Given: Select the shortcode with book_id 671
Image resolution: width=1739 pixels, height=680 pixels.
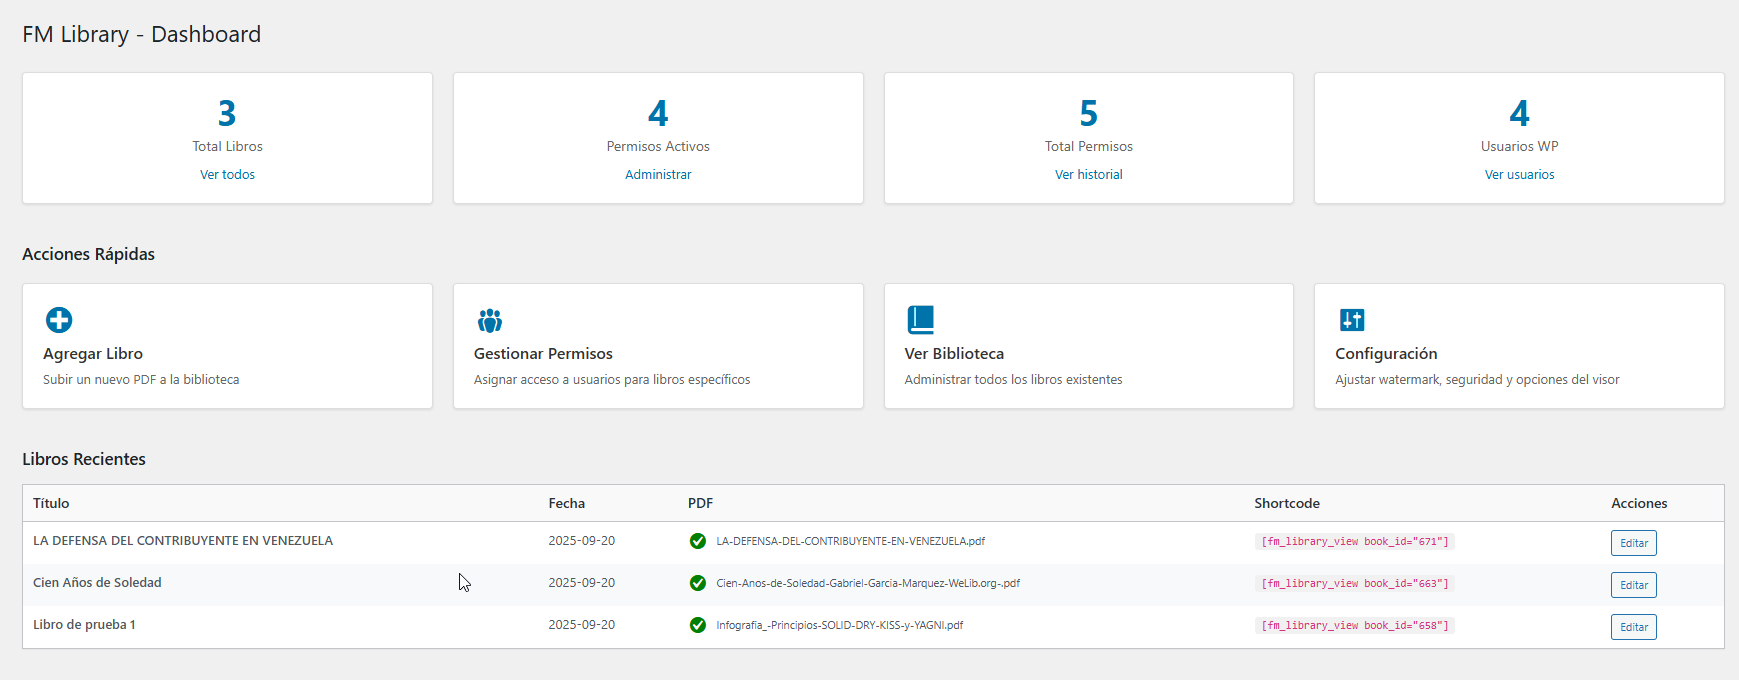Looking at the screenshot, I should 1354,542.
